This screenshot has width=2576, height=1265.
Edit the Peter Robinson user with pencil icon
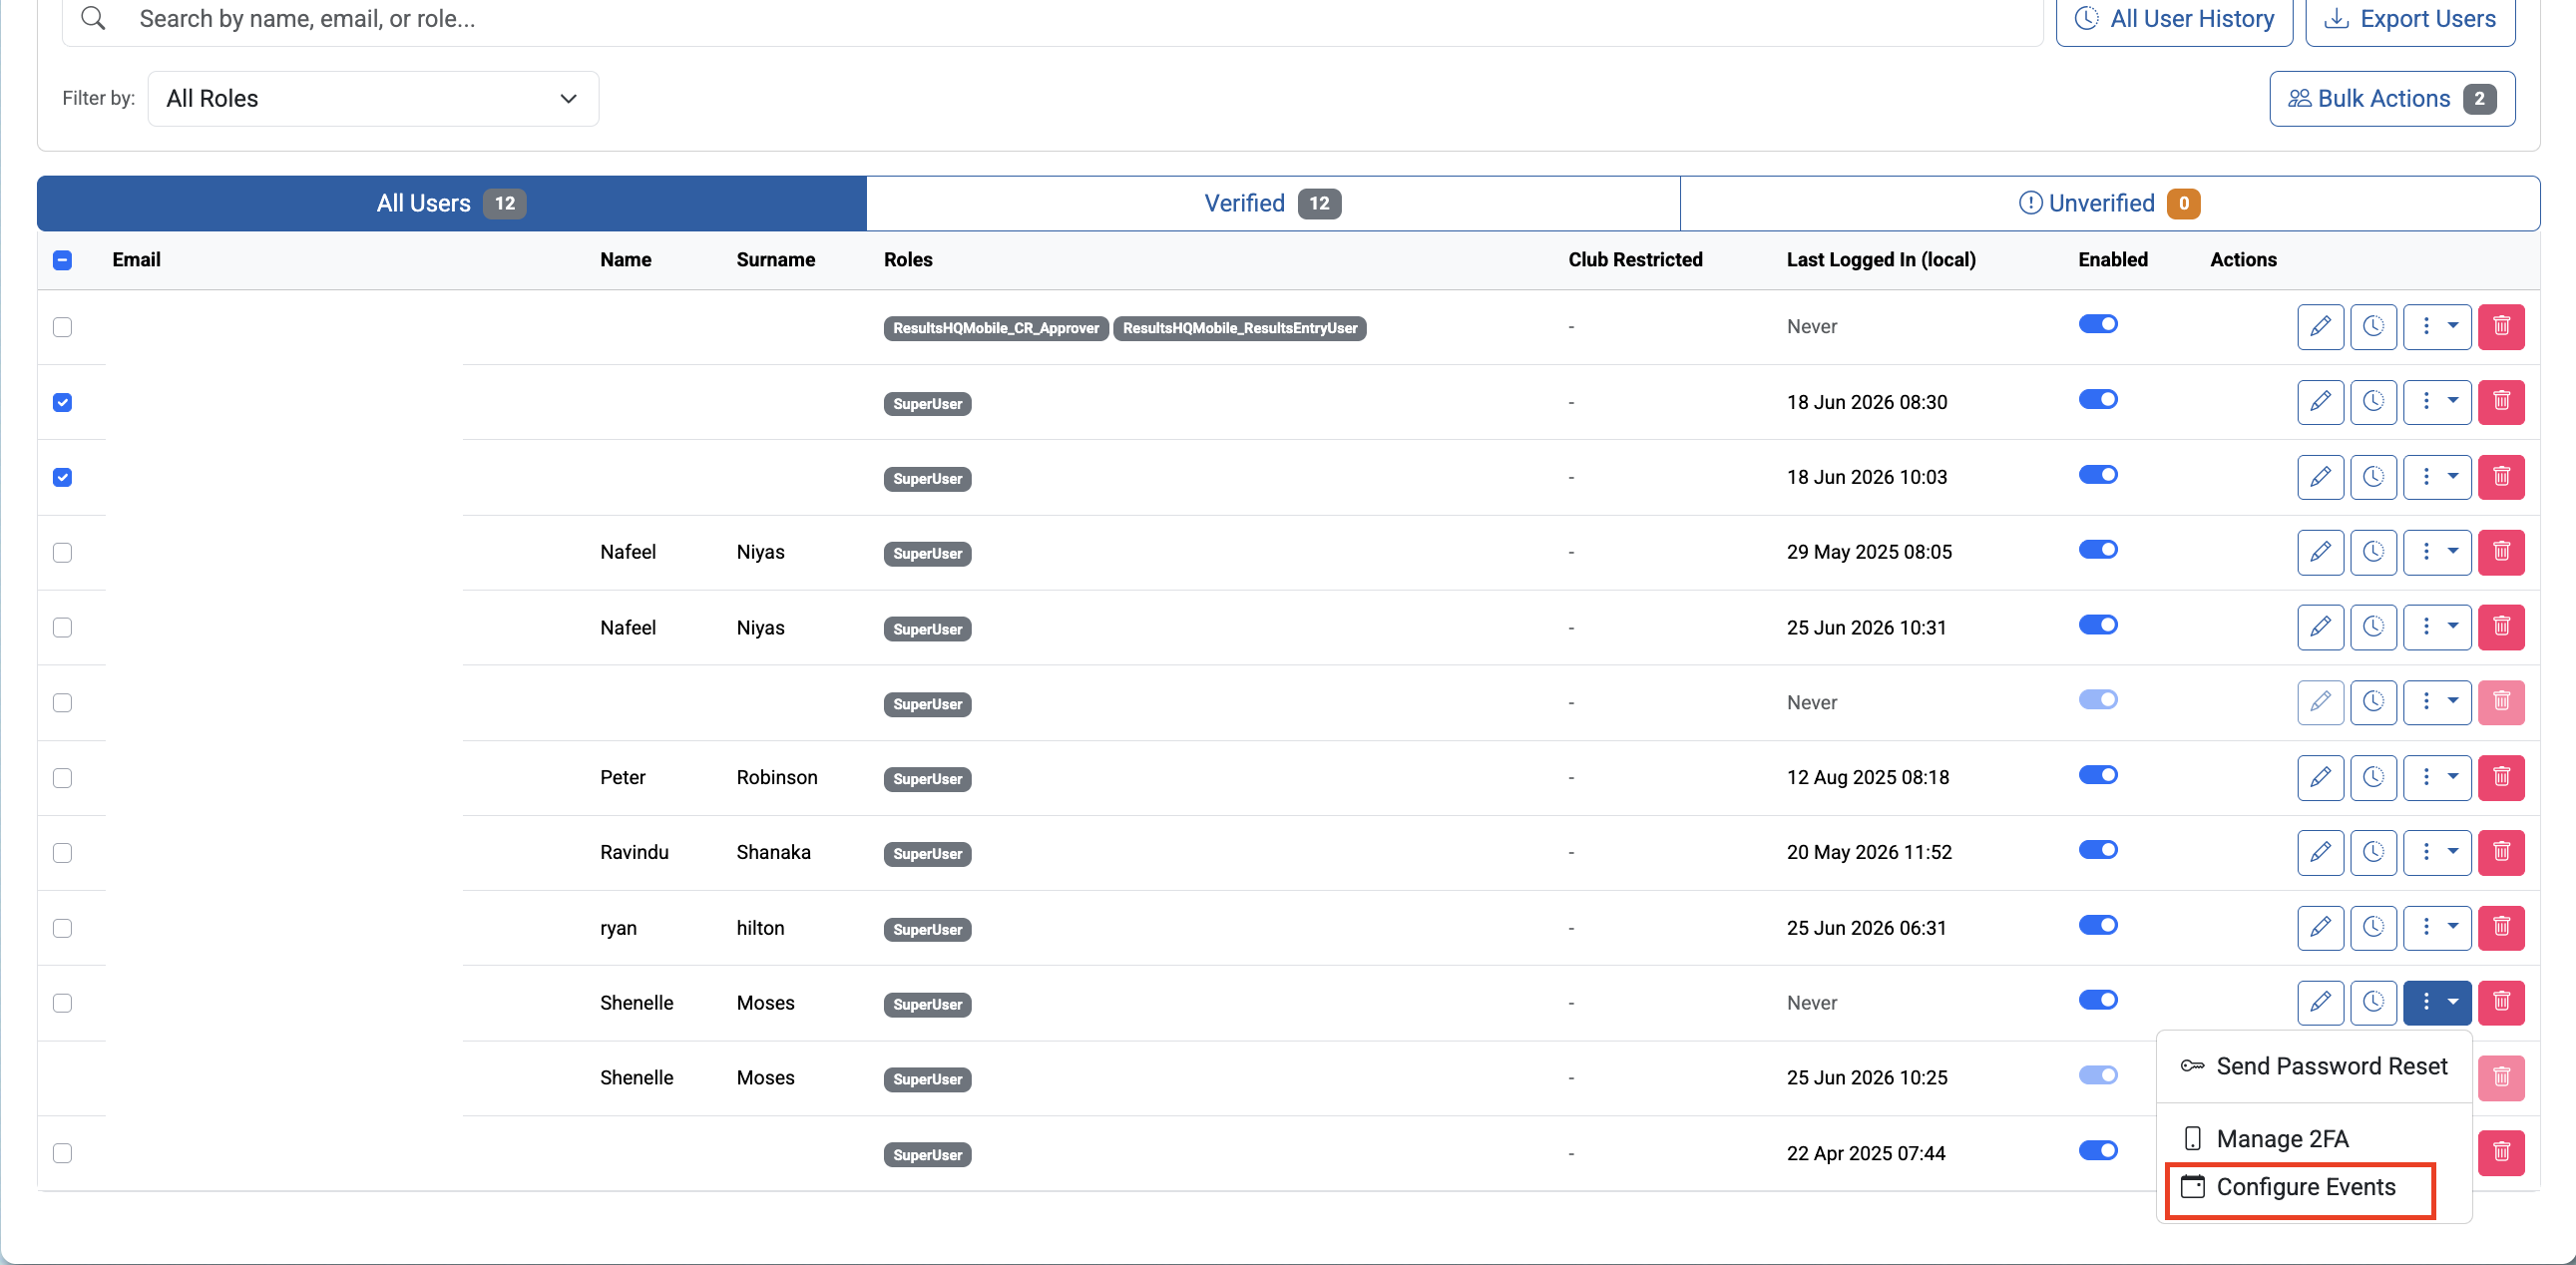[x=2320, y=777]
